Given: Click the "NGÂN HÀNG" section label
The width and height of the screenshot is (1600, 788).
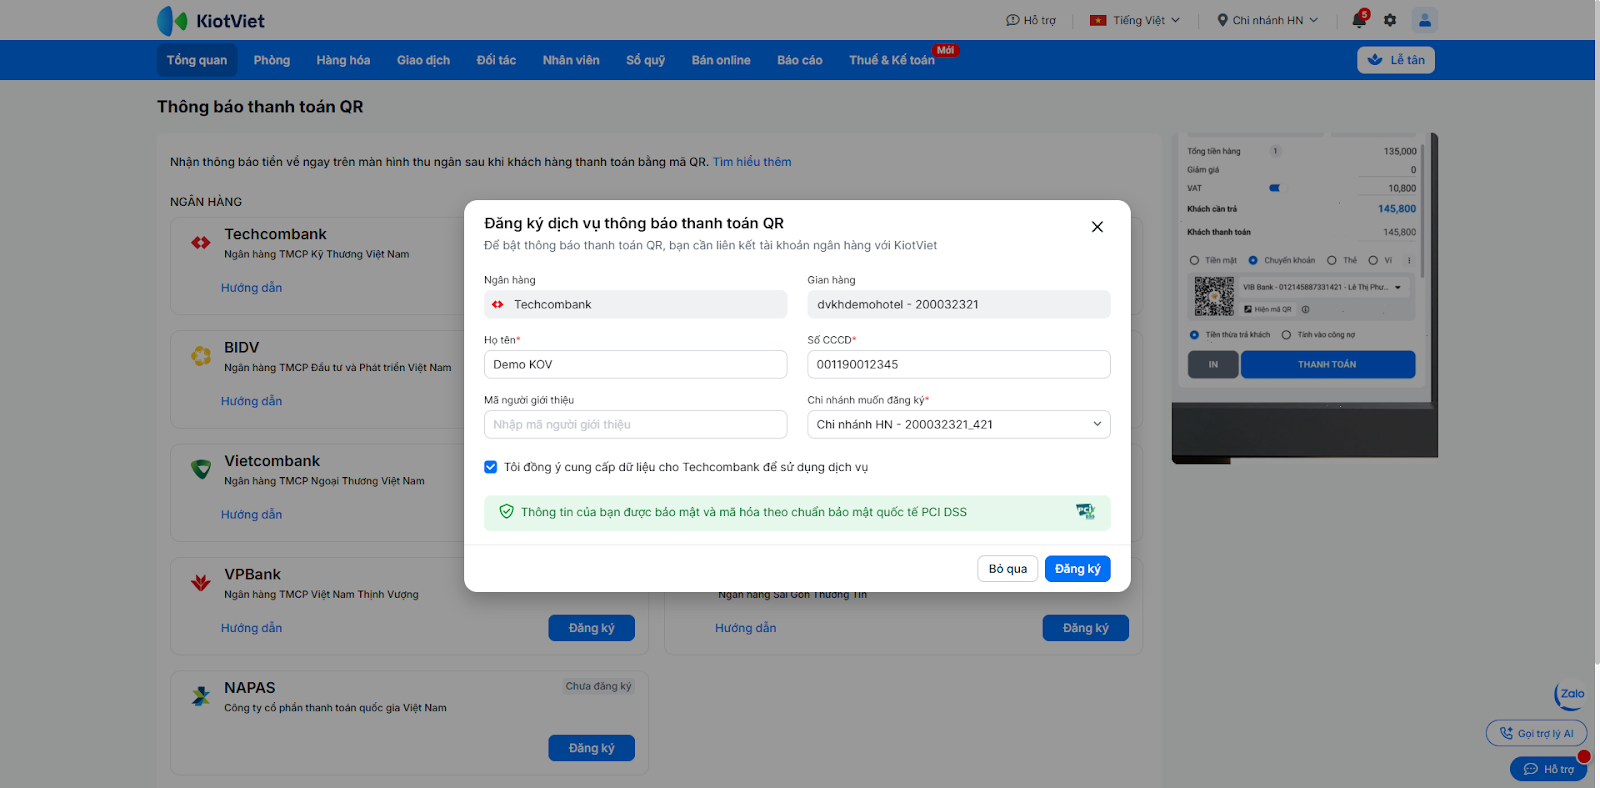Looking at the screenshot, I should coord(206,202).
